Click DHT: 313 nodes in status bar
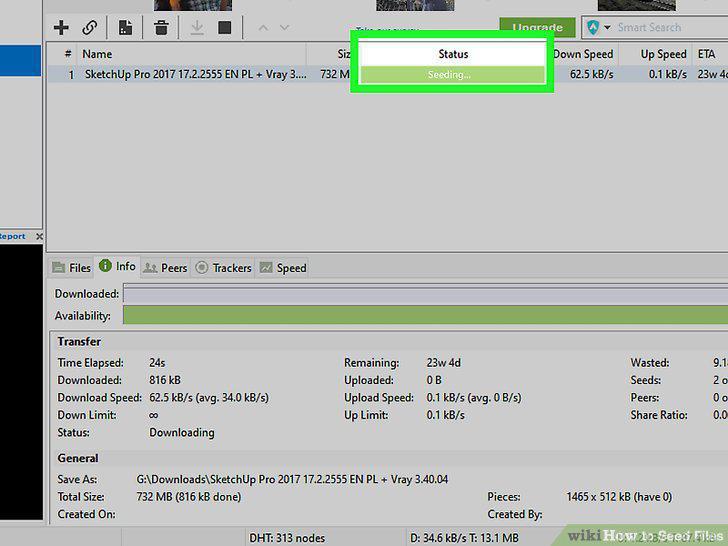Screen dimensions: 728x546 (x=287, y=538)
